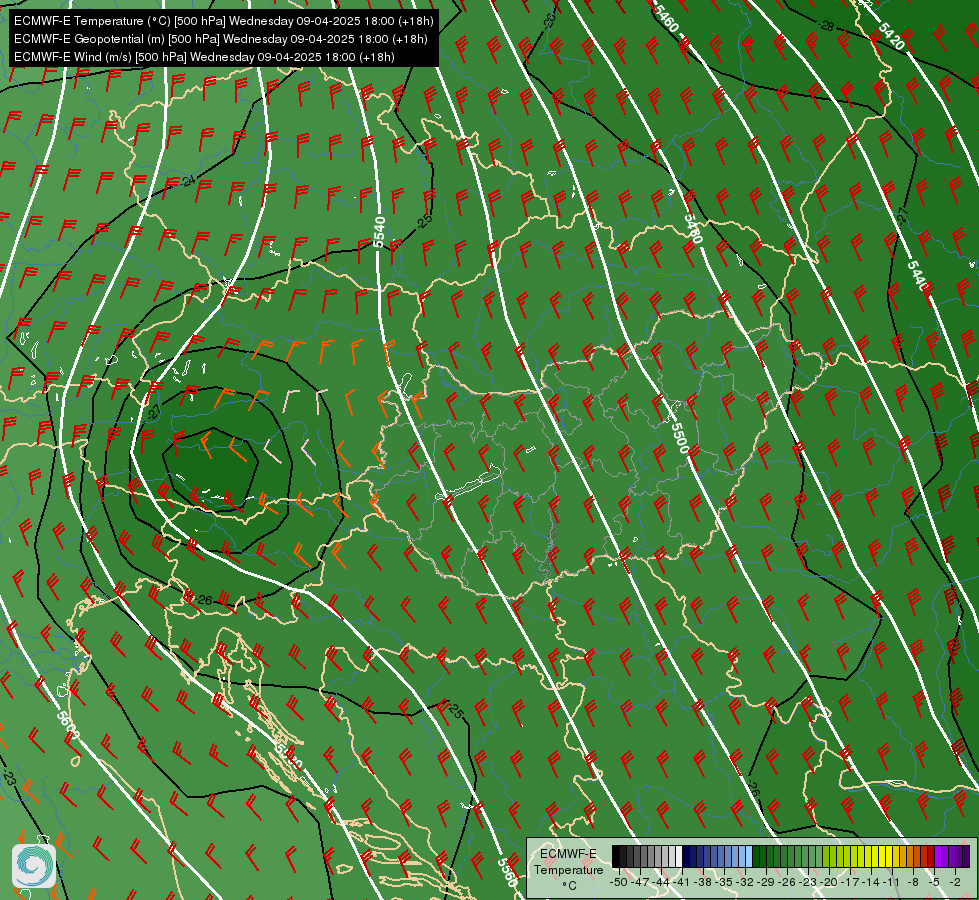
Task: Click the -28 isotherm label
Action: pyautogui.click(x=826, y=26)
